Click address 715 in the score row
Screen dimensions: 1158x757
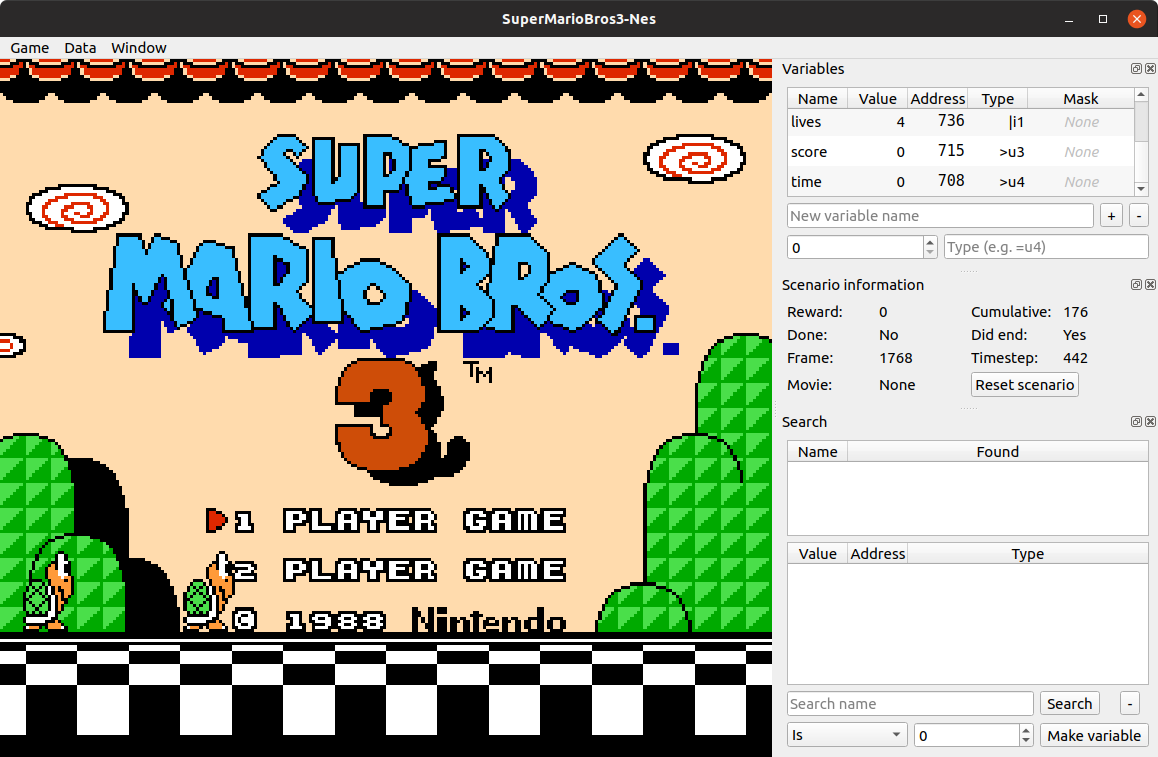coord(951,151)
